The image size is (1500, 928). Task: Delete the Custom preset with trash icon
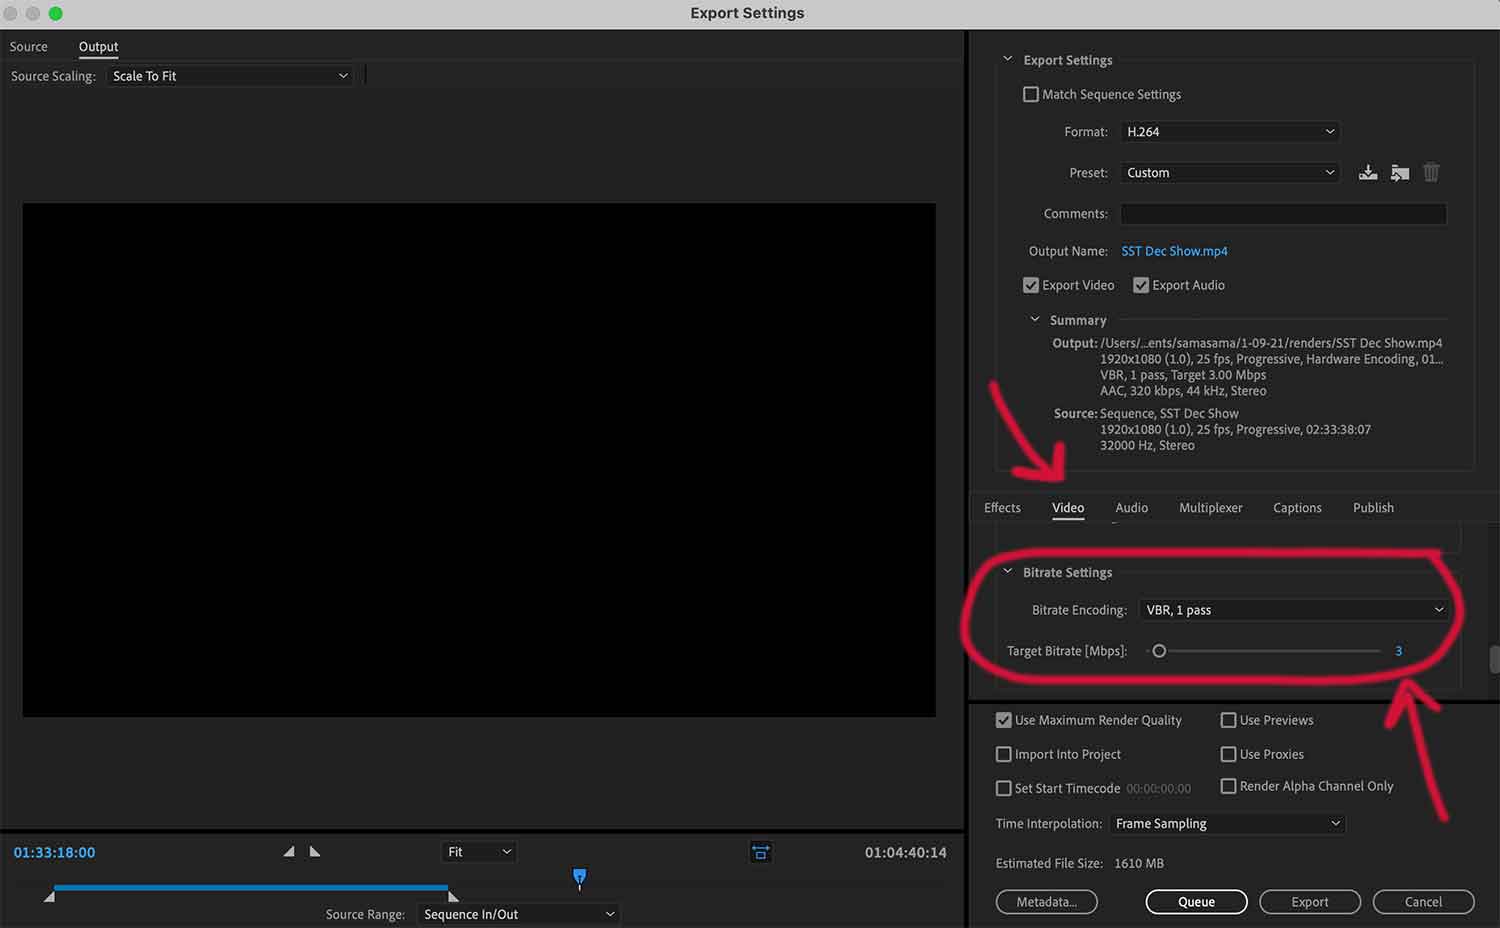pos(1431,172)
